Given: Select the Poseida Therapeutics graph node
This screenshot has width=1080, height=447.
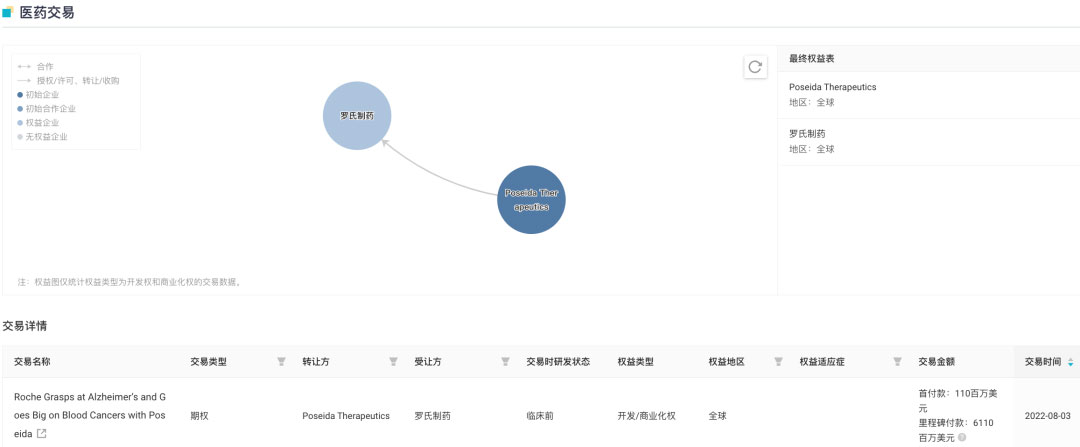Looking at the screenshot, I should pos(531,200).
